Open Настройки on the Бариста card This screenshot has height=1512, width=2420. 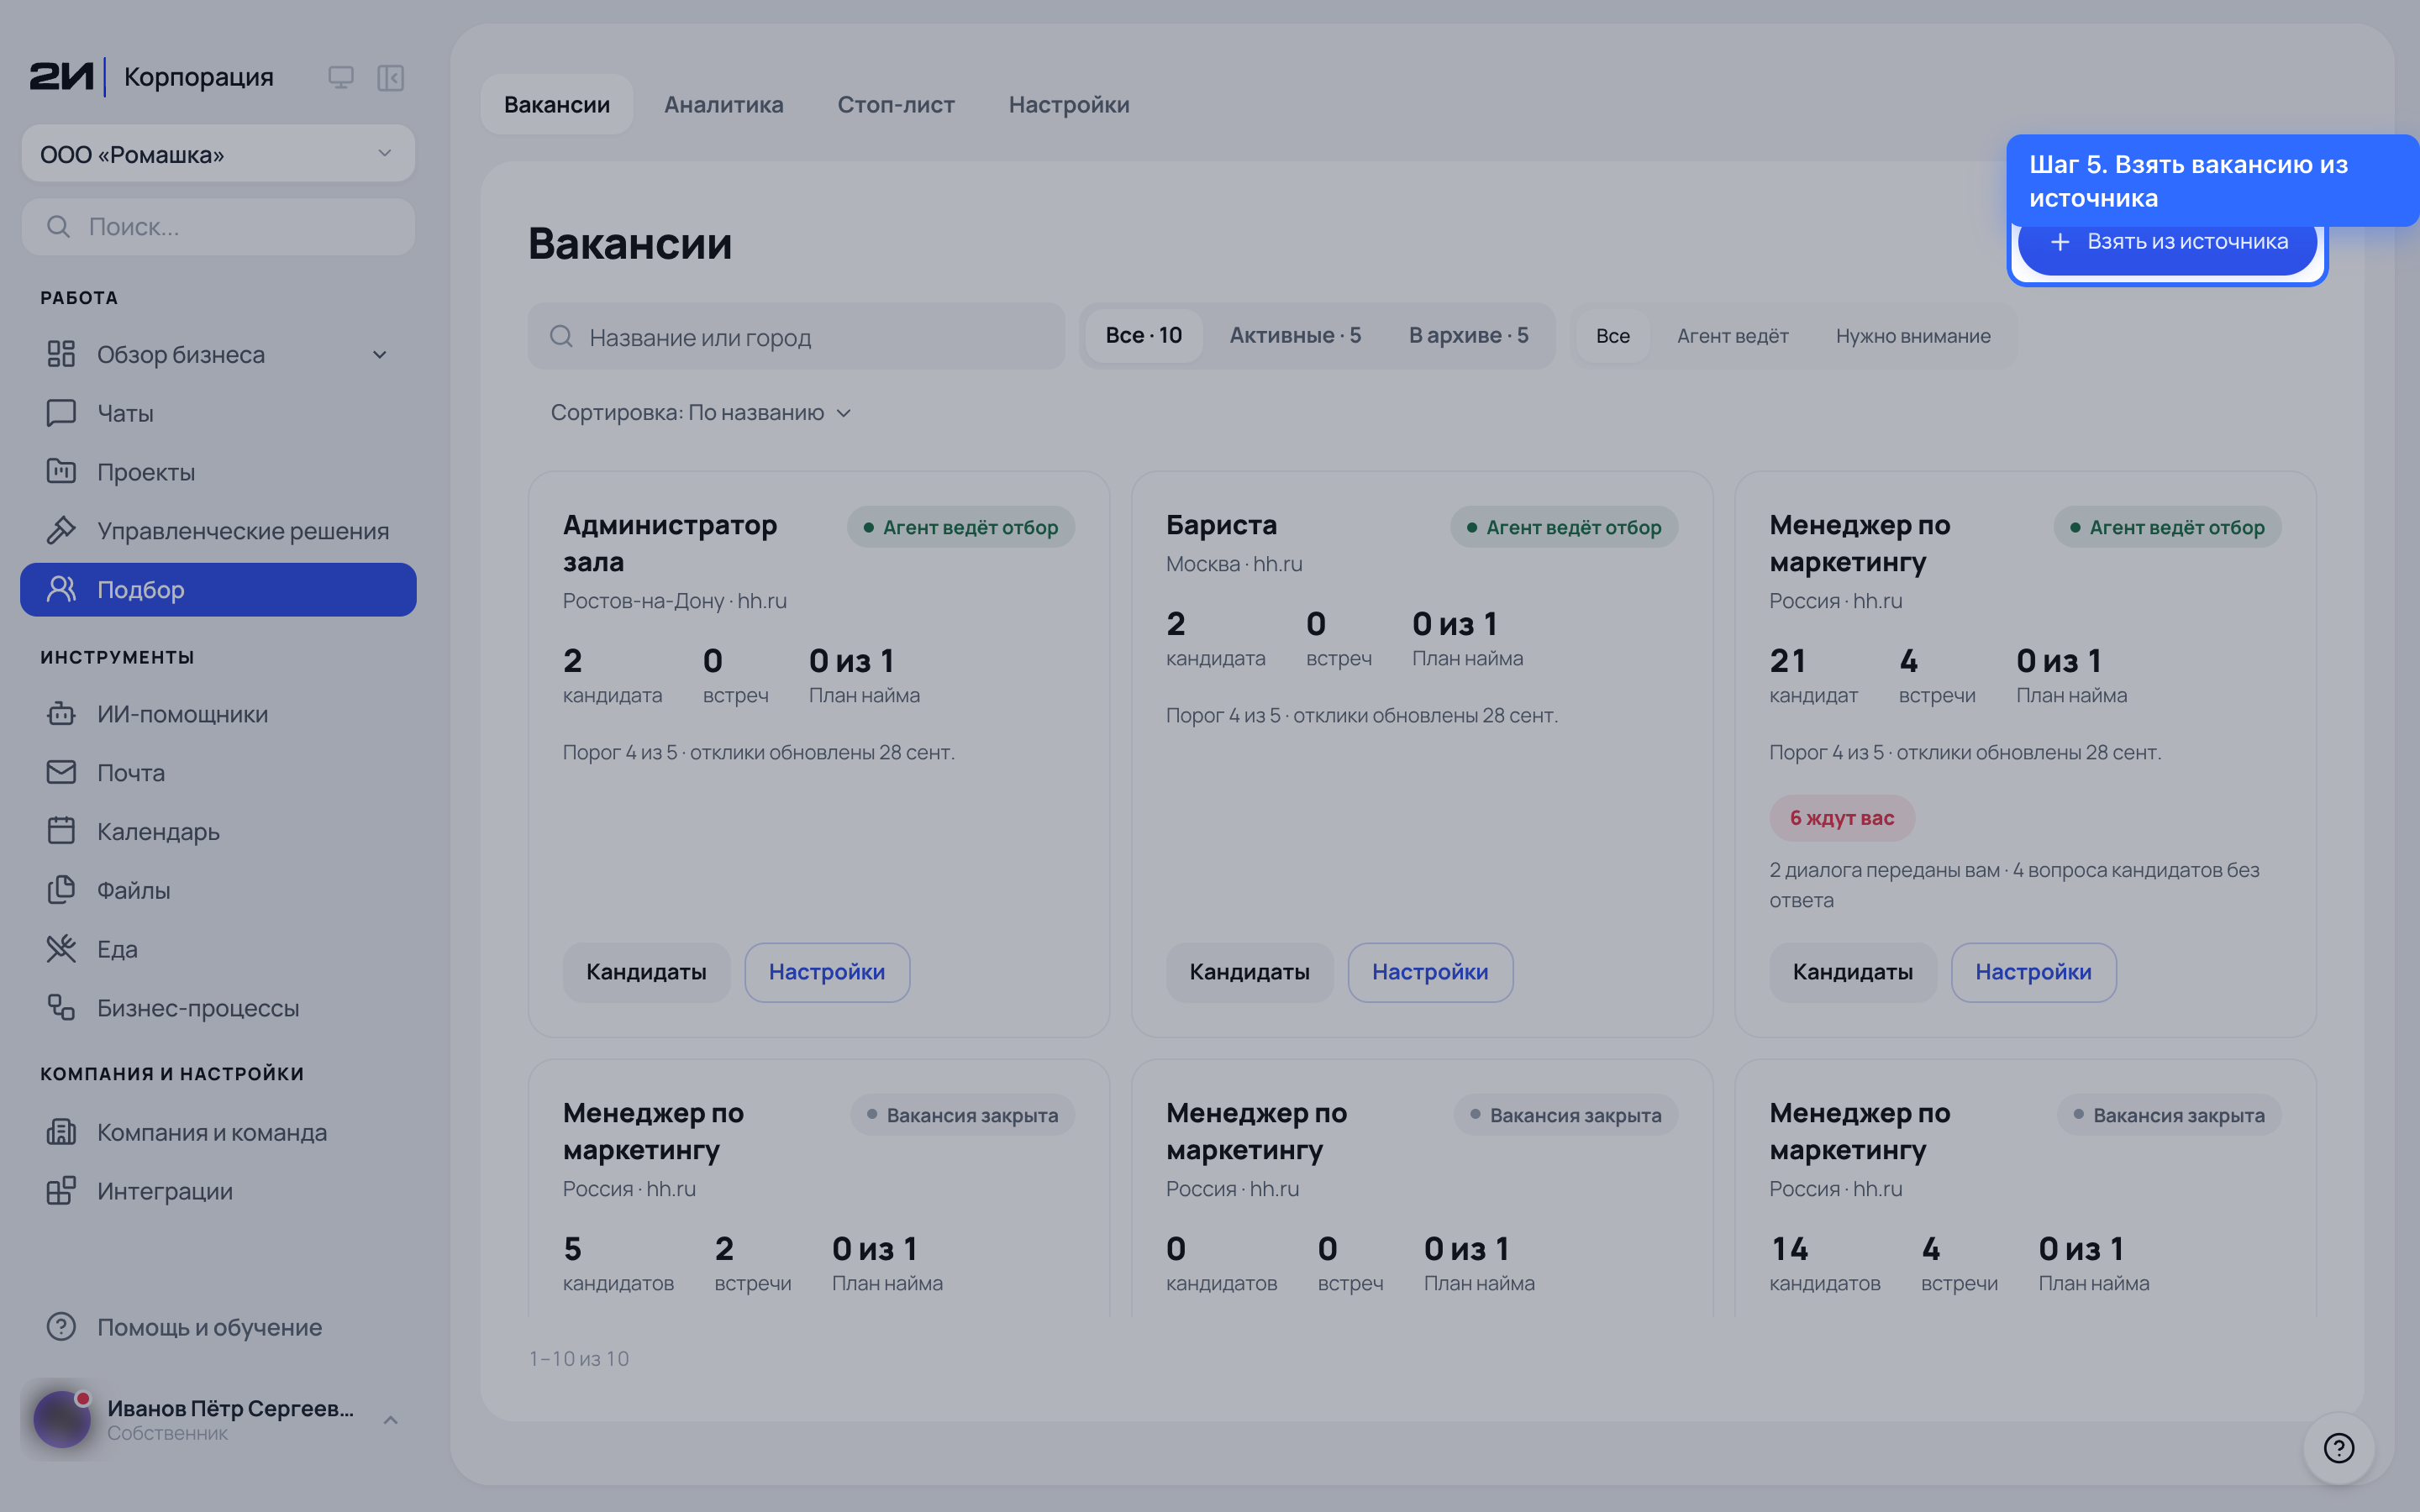(x=1430, y=972)
